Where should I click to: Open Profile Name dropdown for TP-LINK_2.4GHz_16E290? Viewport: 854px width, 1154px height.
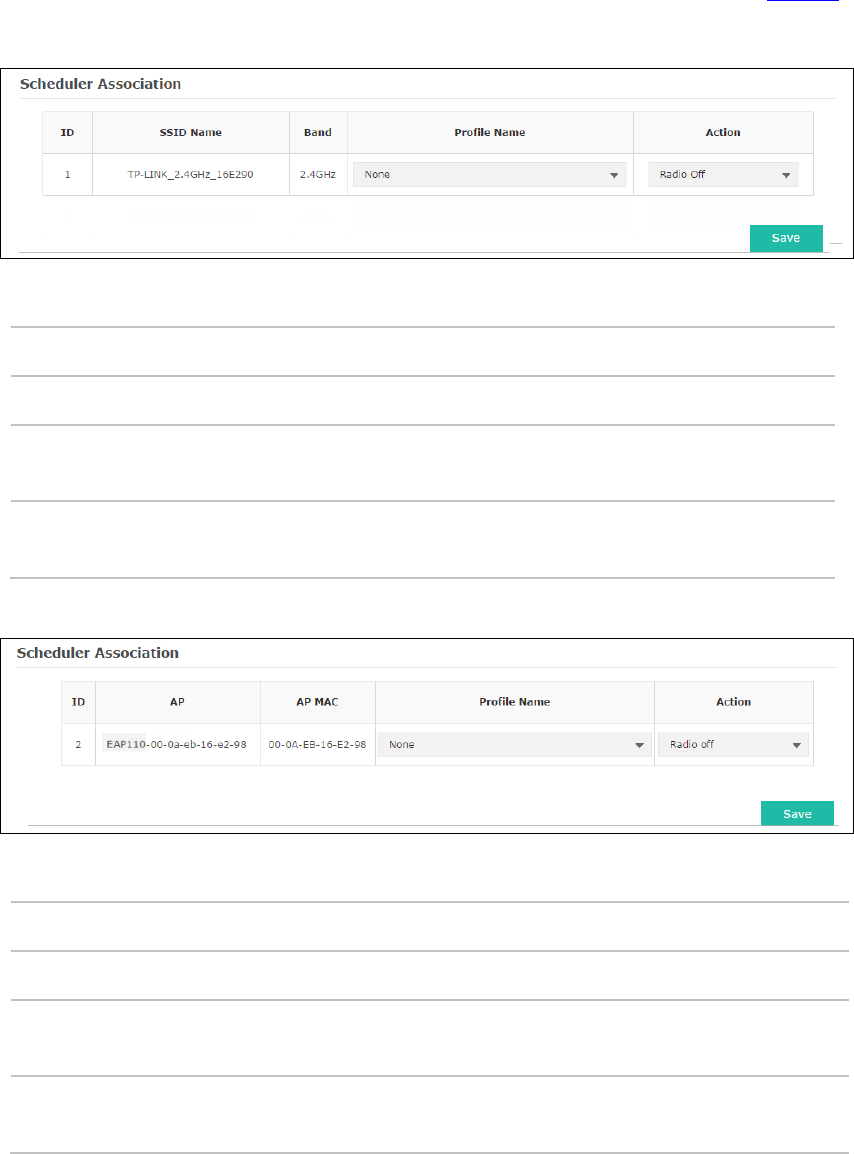[490, 174]
